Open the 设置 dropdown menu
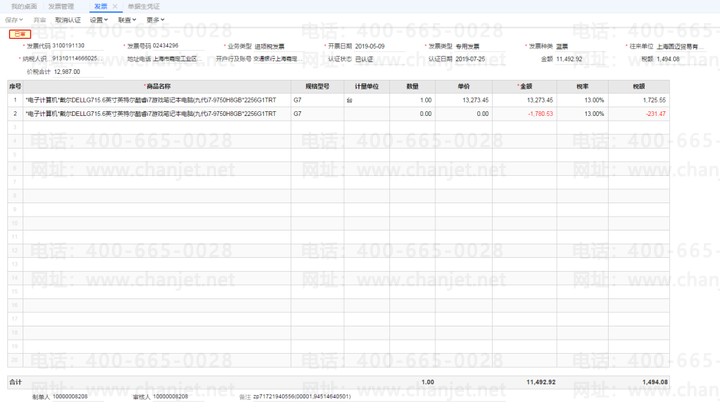720x413 pixels. [x=99, y=20]
